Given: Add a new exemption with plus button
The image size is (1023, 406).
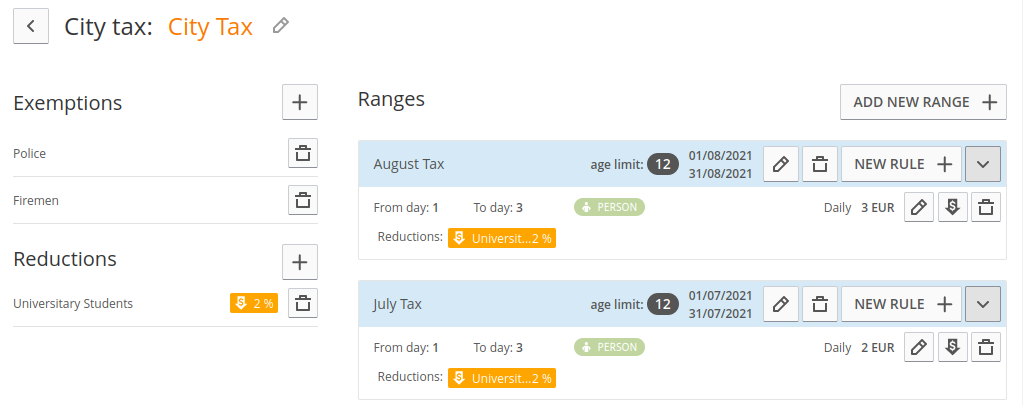Looking at the screenshot, I should click(300, 102).
